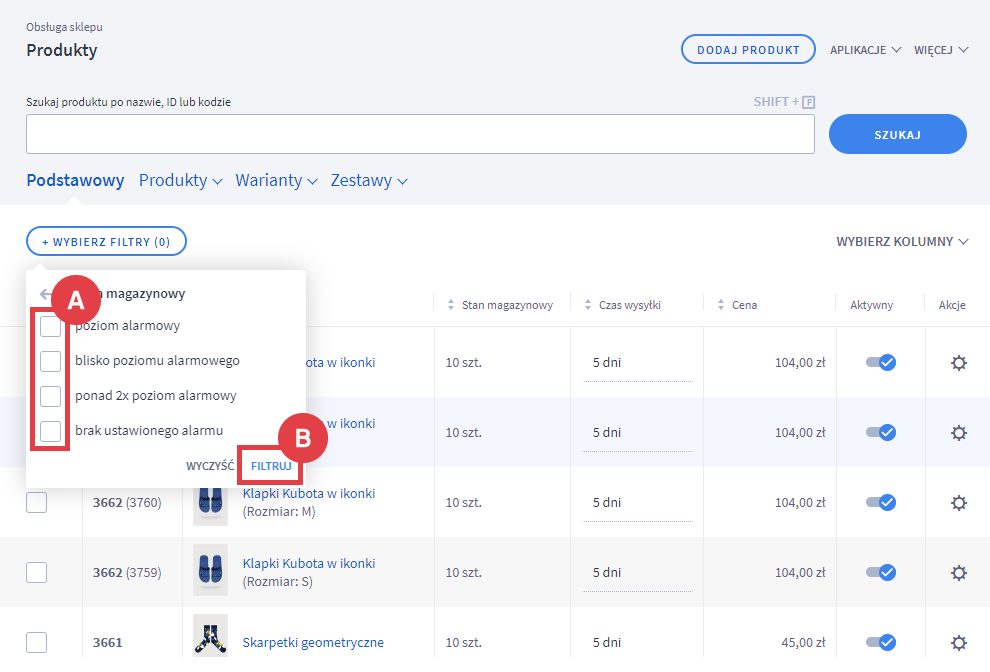Viewport: 990px width, 672px height.
Task: Apply filters with the Filtruj button
Action: pyautogui.click(x=270, y=466)
